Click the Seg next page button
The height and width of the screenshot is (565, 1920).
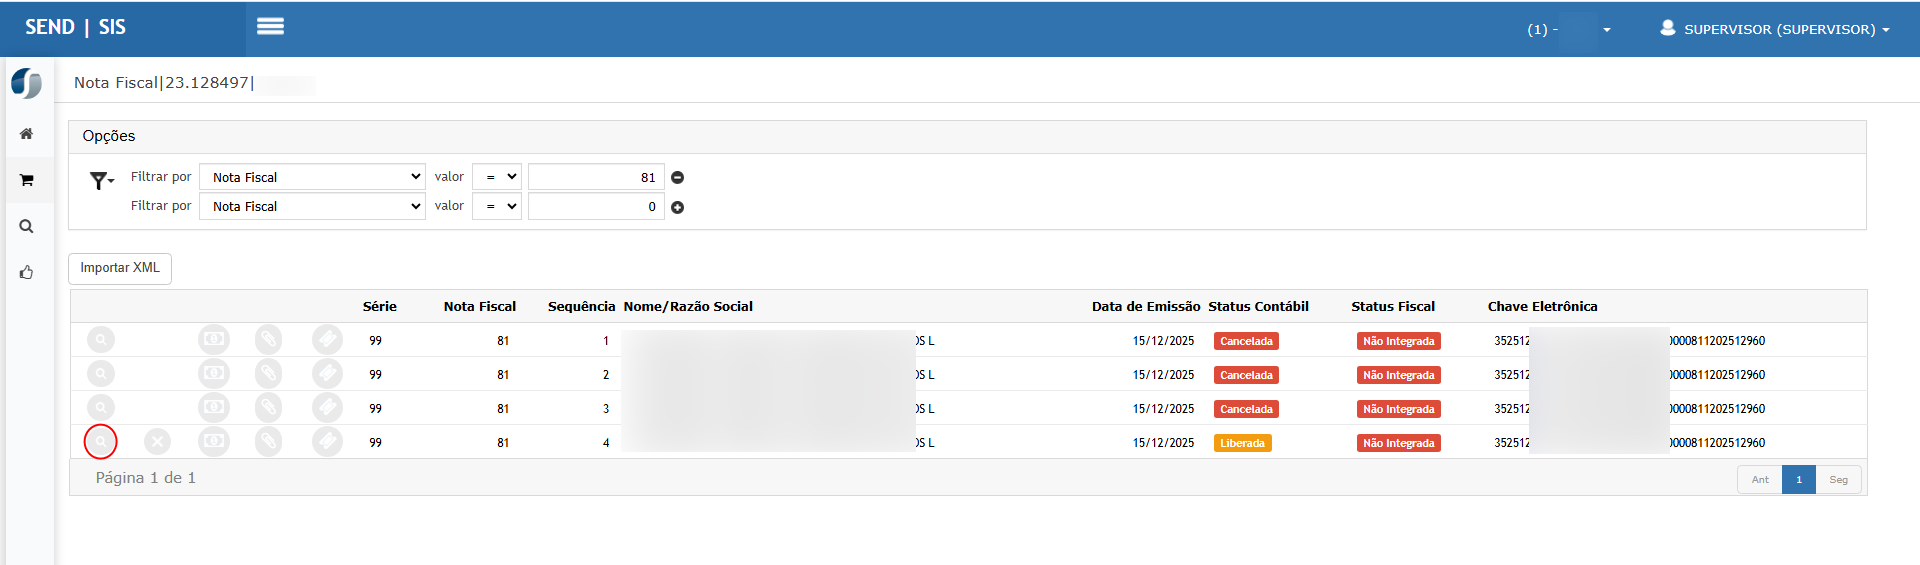(1838, 480)
